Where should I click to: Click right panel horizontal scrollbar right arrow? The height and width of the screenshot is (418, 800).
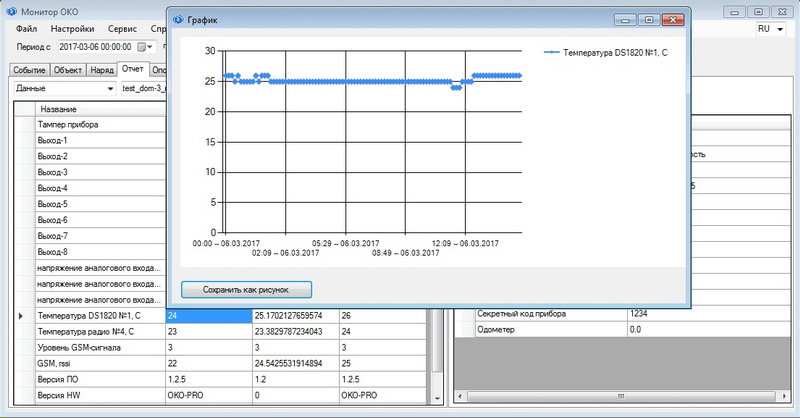click(785, 396)
